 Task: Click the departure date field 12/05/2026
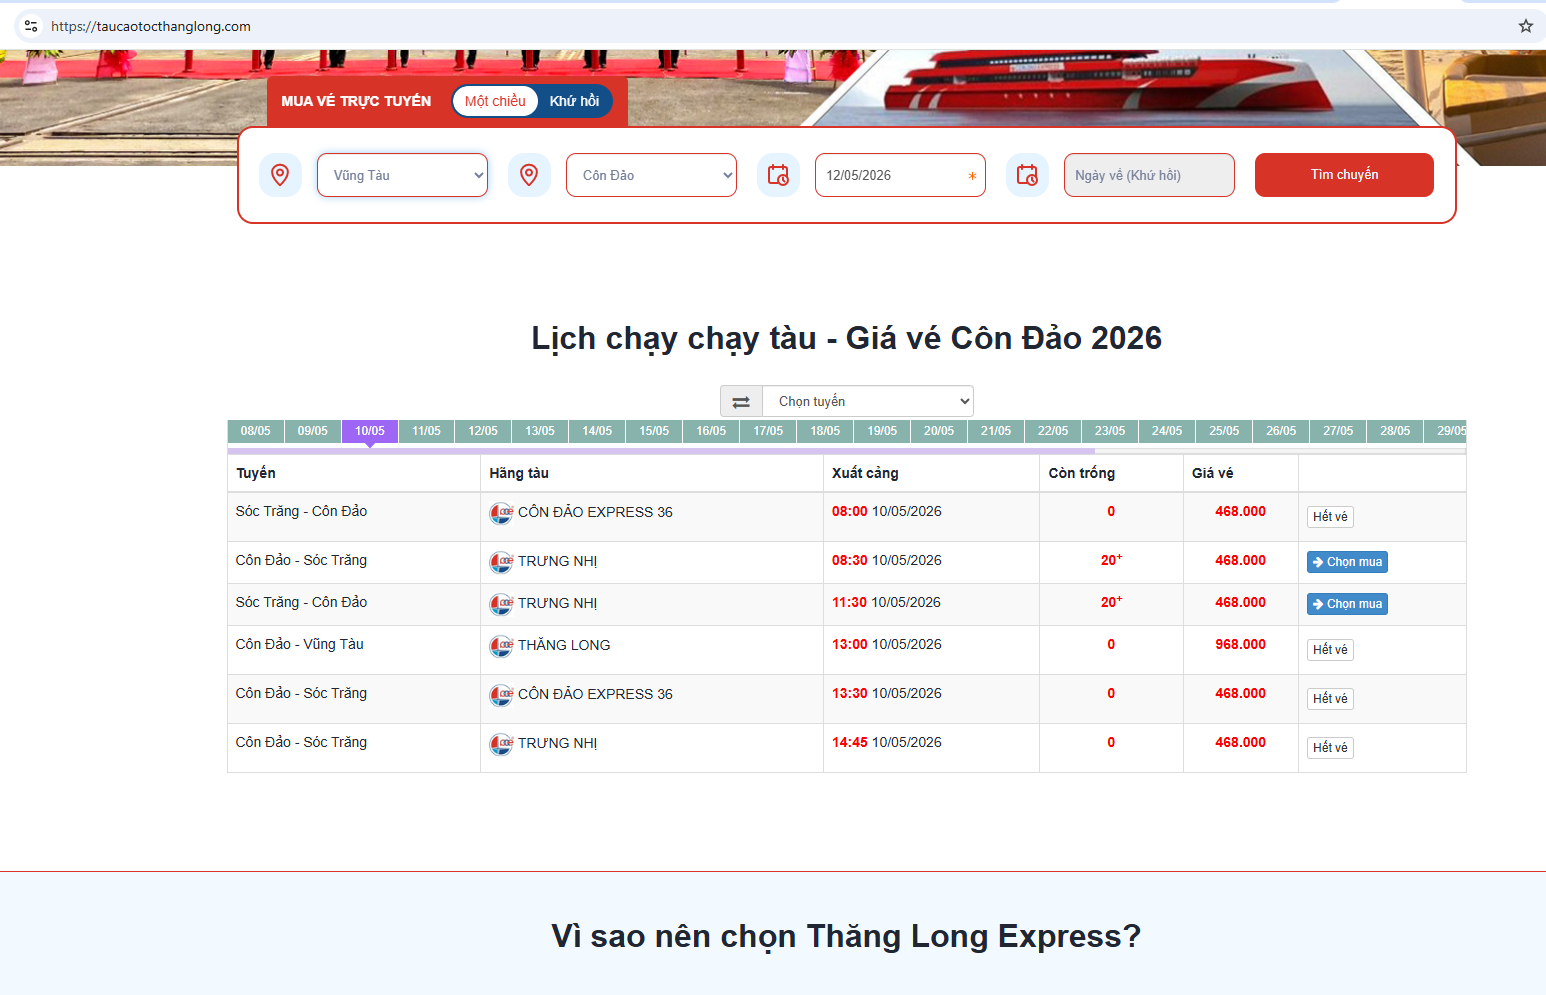[900, 175]
